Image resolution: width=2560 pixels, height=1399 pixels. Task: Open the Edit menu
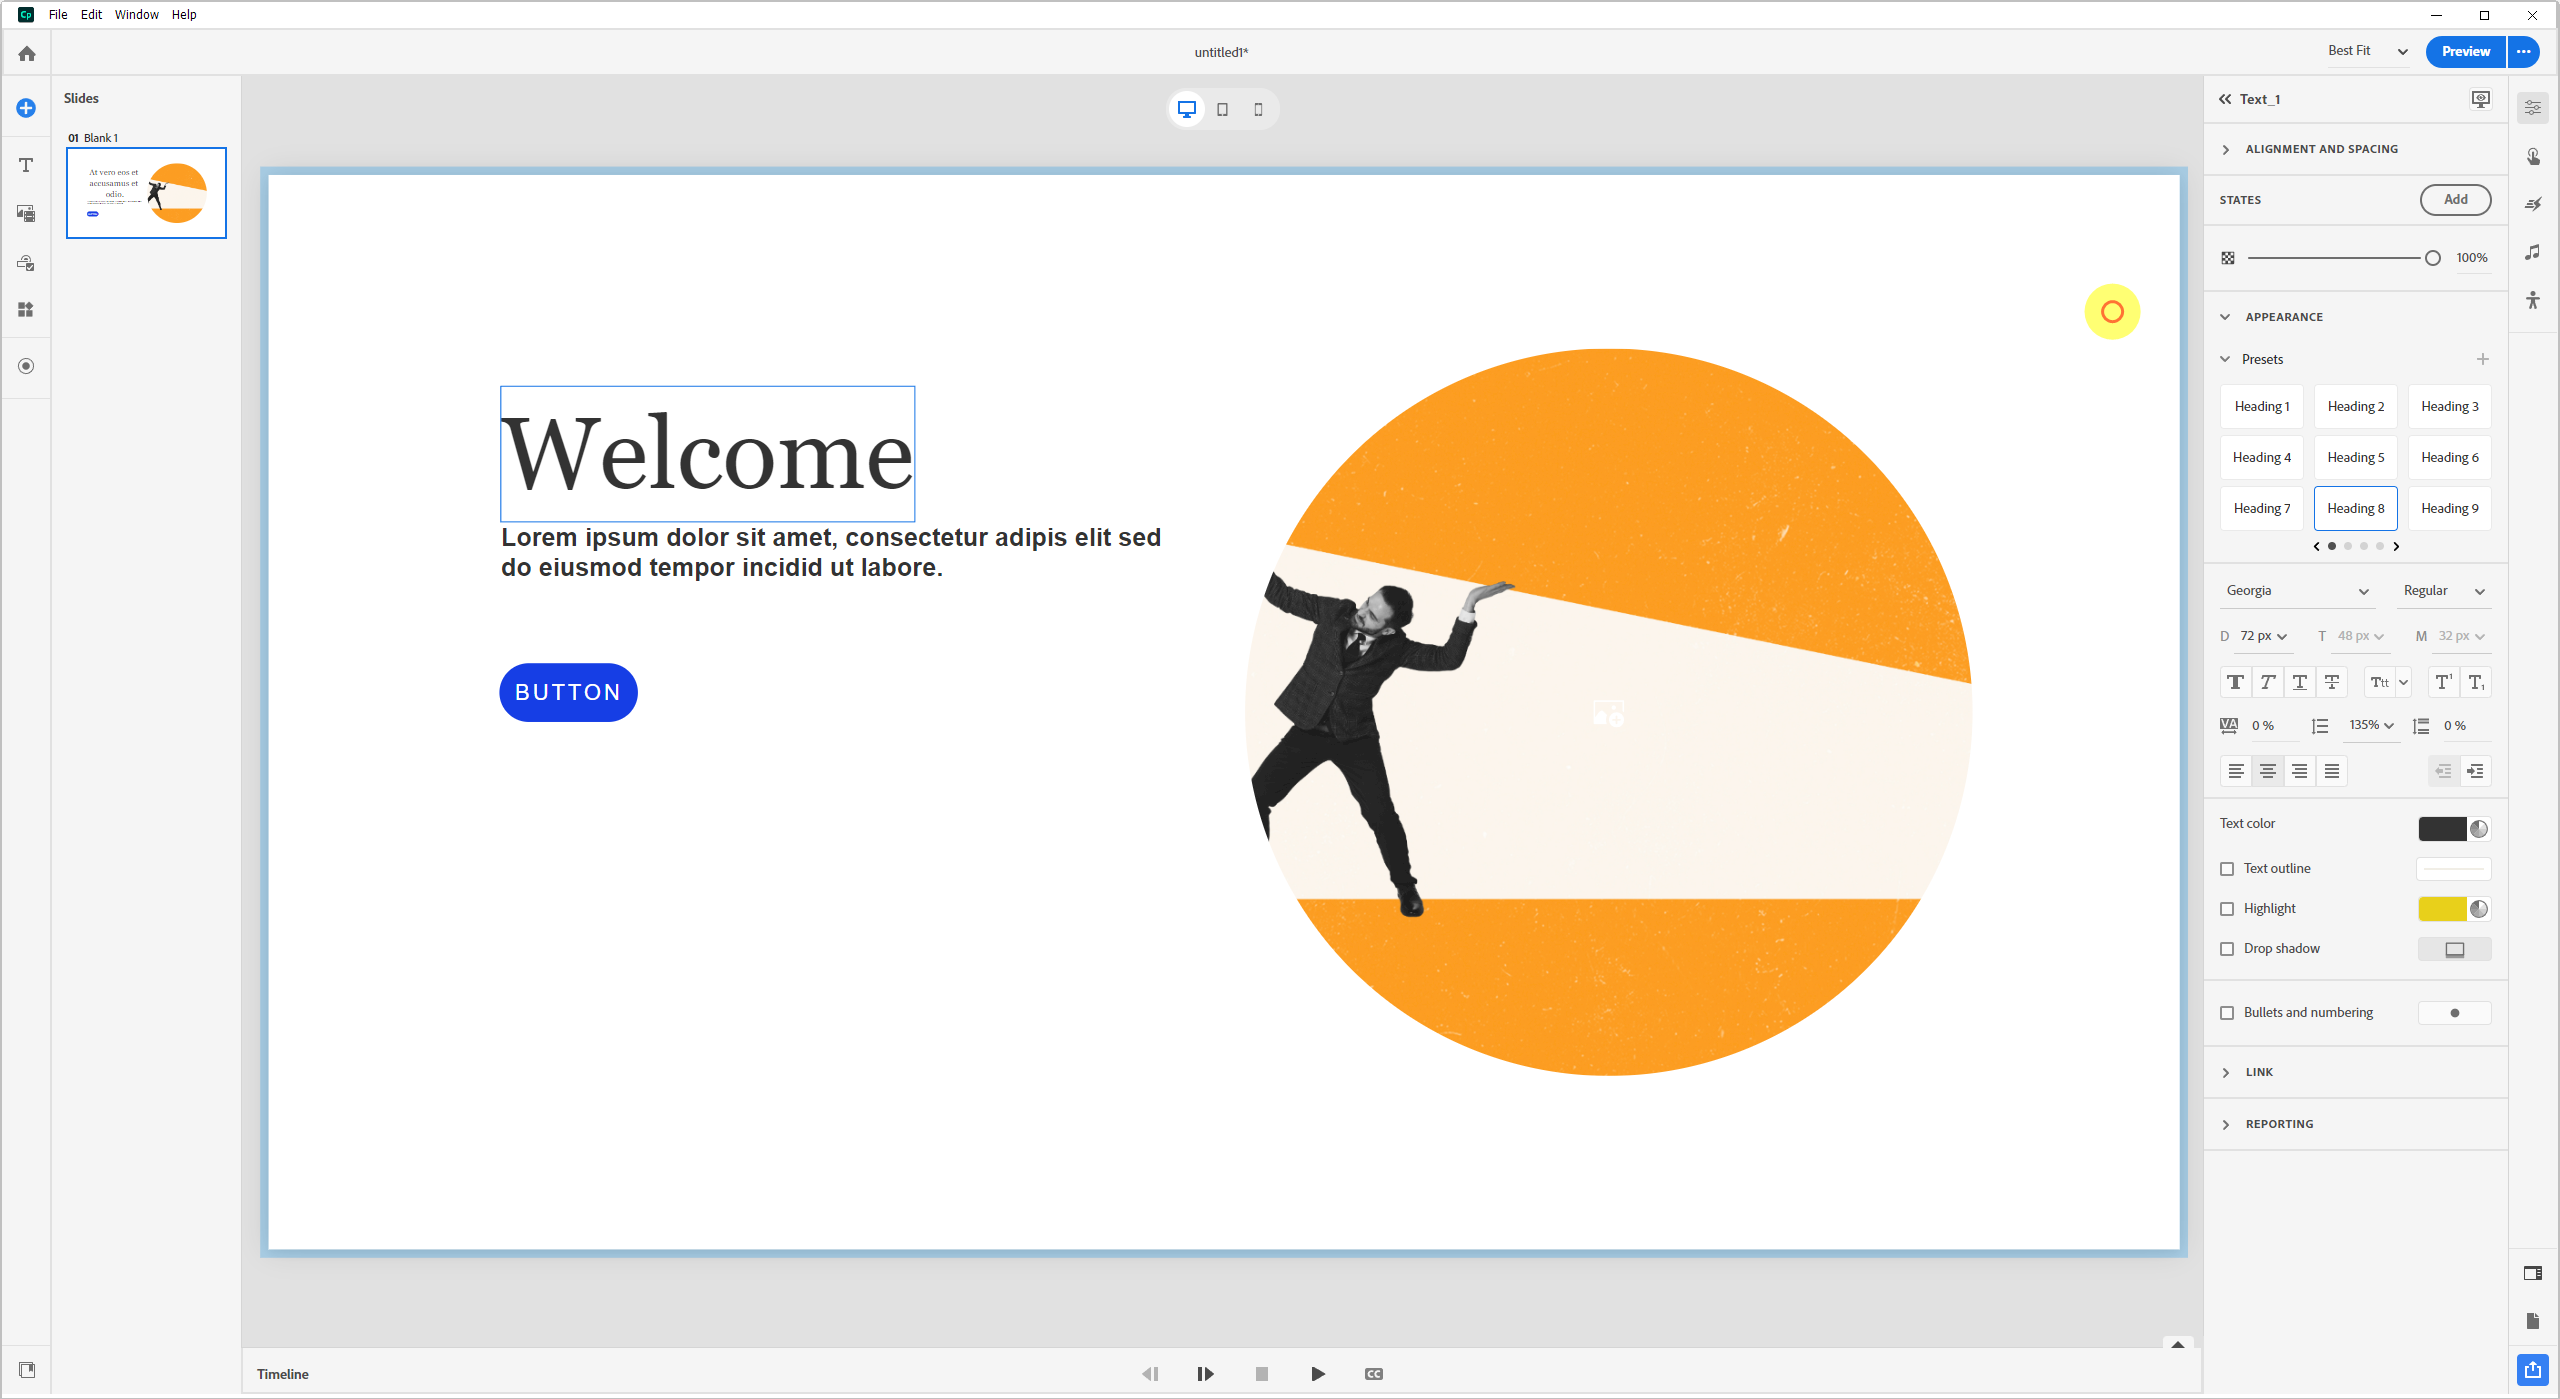point(91,14)
